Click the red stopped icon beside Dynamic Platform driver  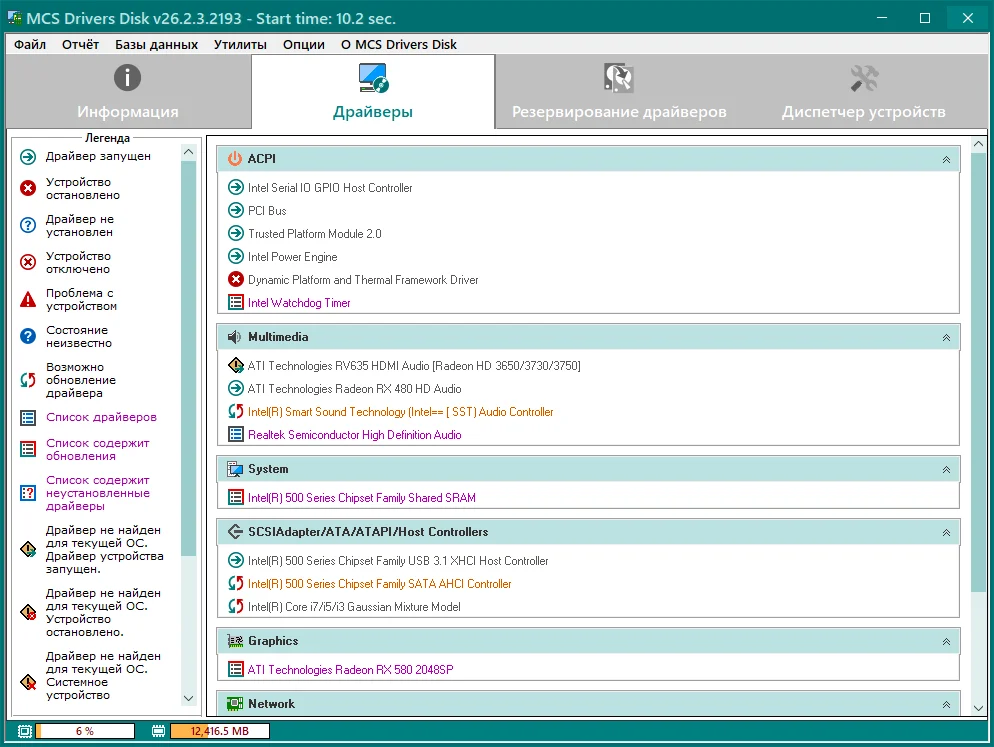pyautogui.click(x=236, y=280)
